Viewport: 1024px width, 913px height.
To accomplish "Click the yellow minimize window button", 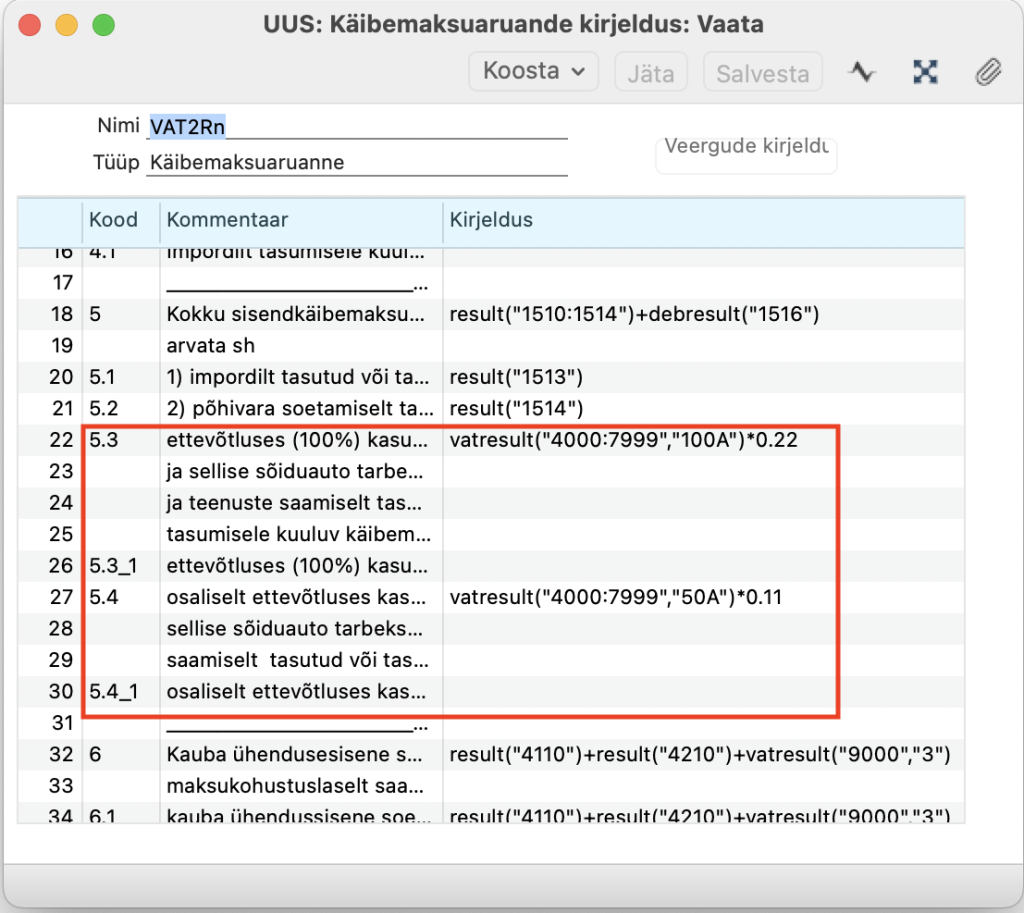I will (x=66, y=24).
